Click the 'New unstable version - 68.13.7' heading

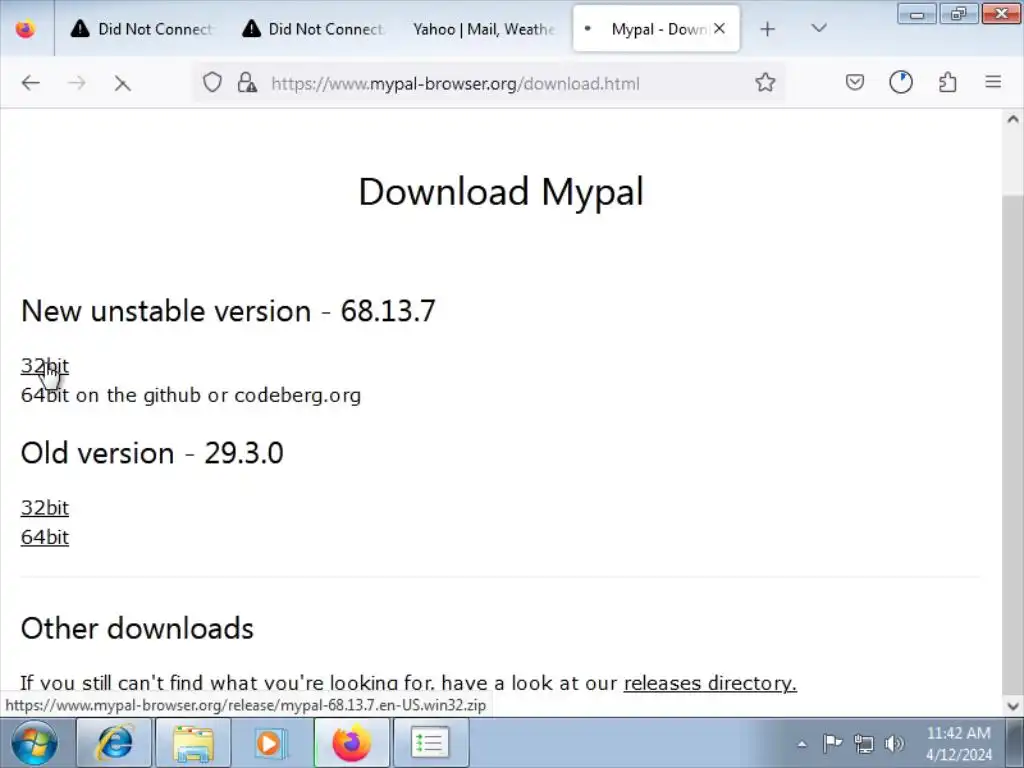tap(228, 311)
